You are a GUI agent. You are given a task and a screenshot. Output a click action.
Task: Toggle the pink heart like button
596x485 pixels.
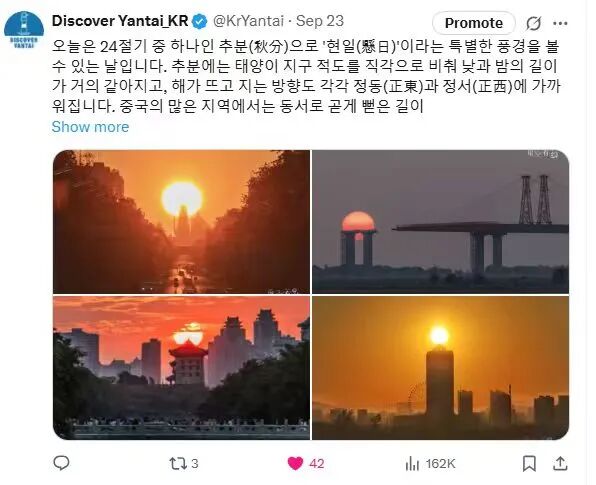pyautogui.click(x=295, y=463)
